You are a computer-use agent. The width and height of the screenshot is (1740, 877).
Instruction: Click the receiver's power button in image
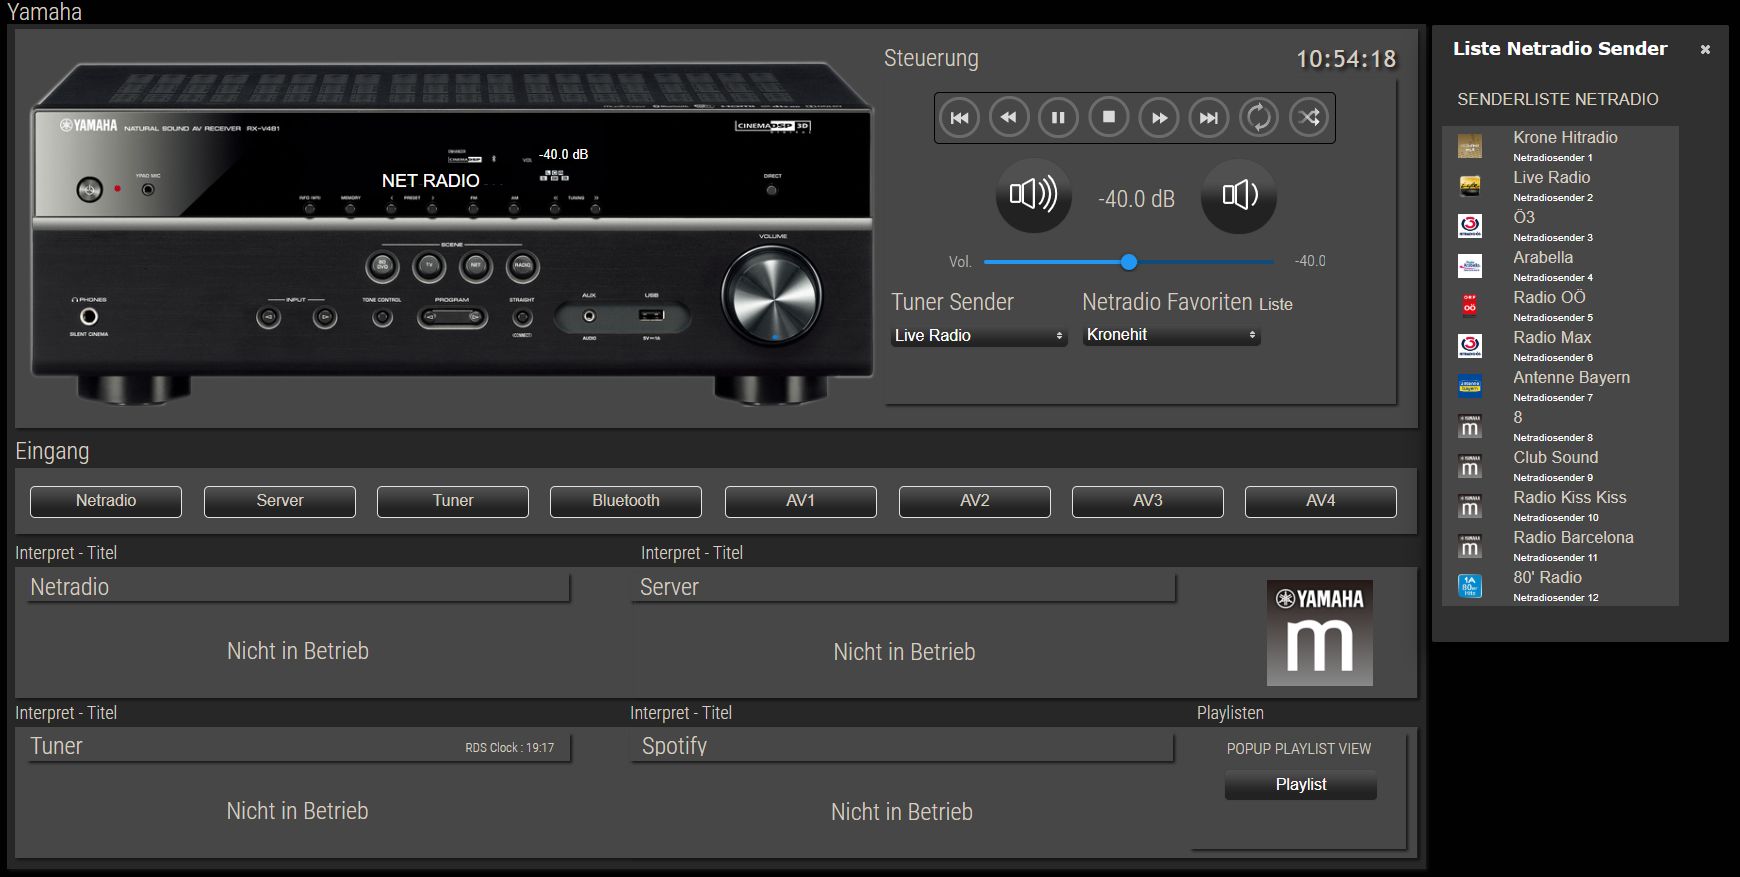point(90,189)
